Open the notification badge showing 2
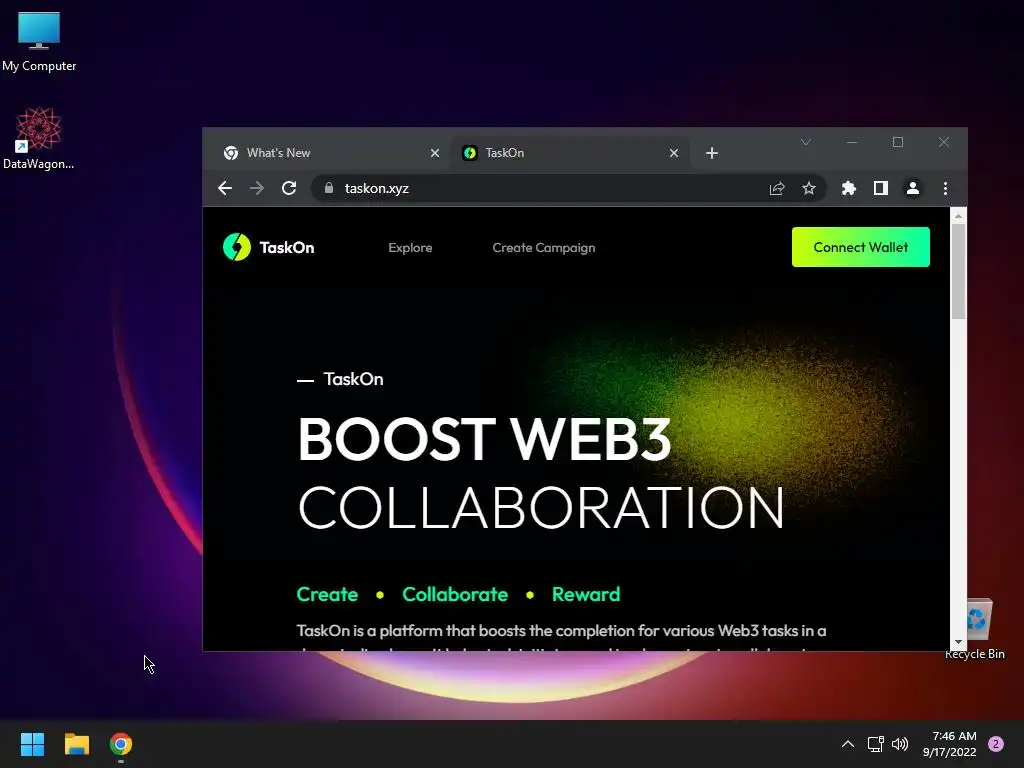 click(996, 744)
